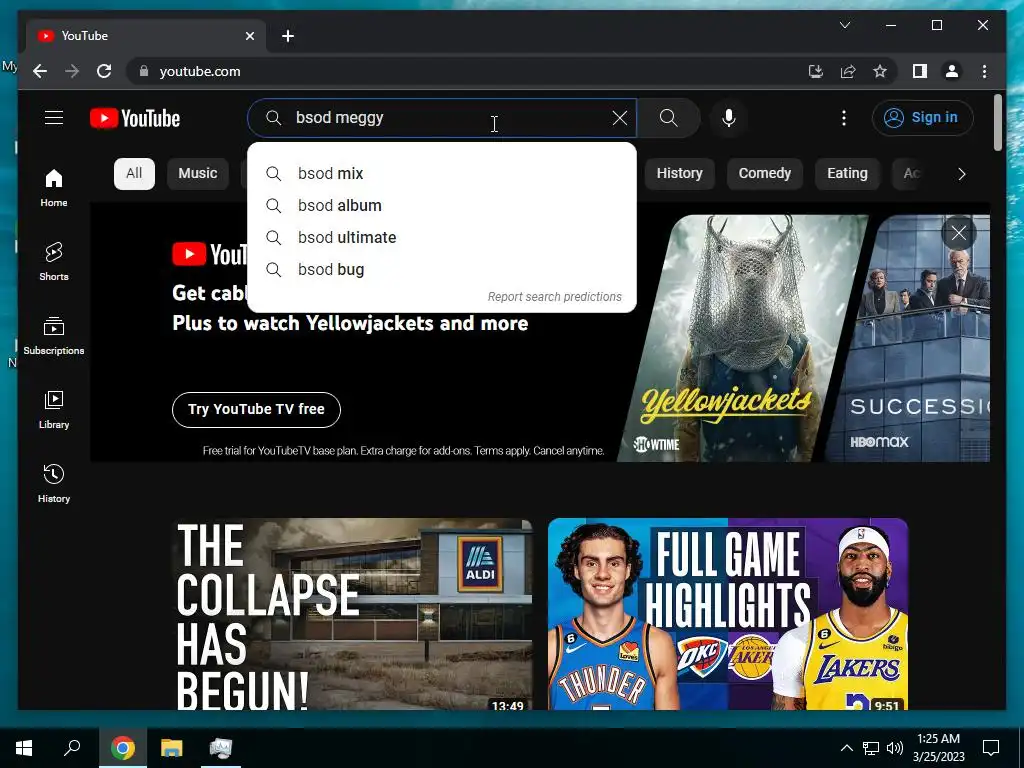The width and height of the screenshot is (1024, 768).
Task: Click the volume icon in system tray
Action: [895, 748]
